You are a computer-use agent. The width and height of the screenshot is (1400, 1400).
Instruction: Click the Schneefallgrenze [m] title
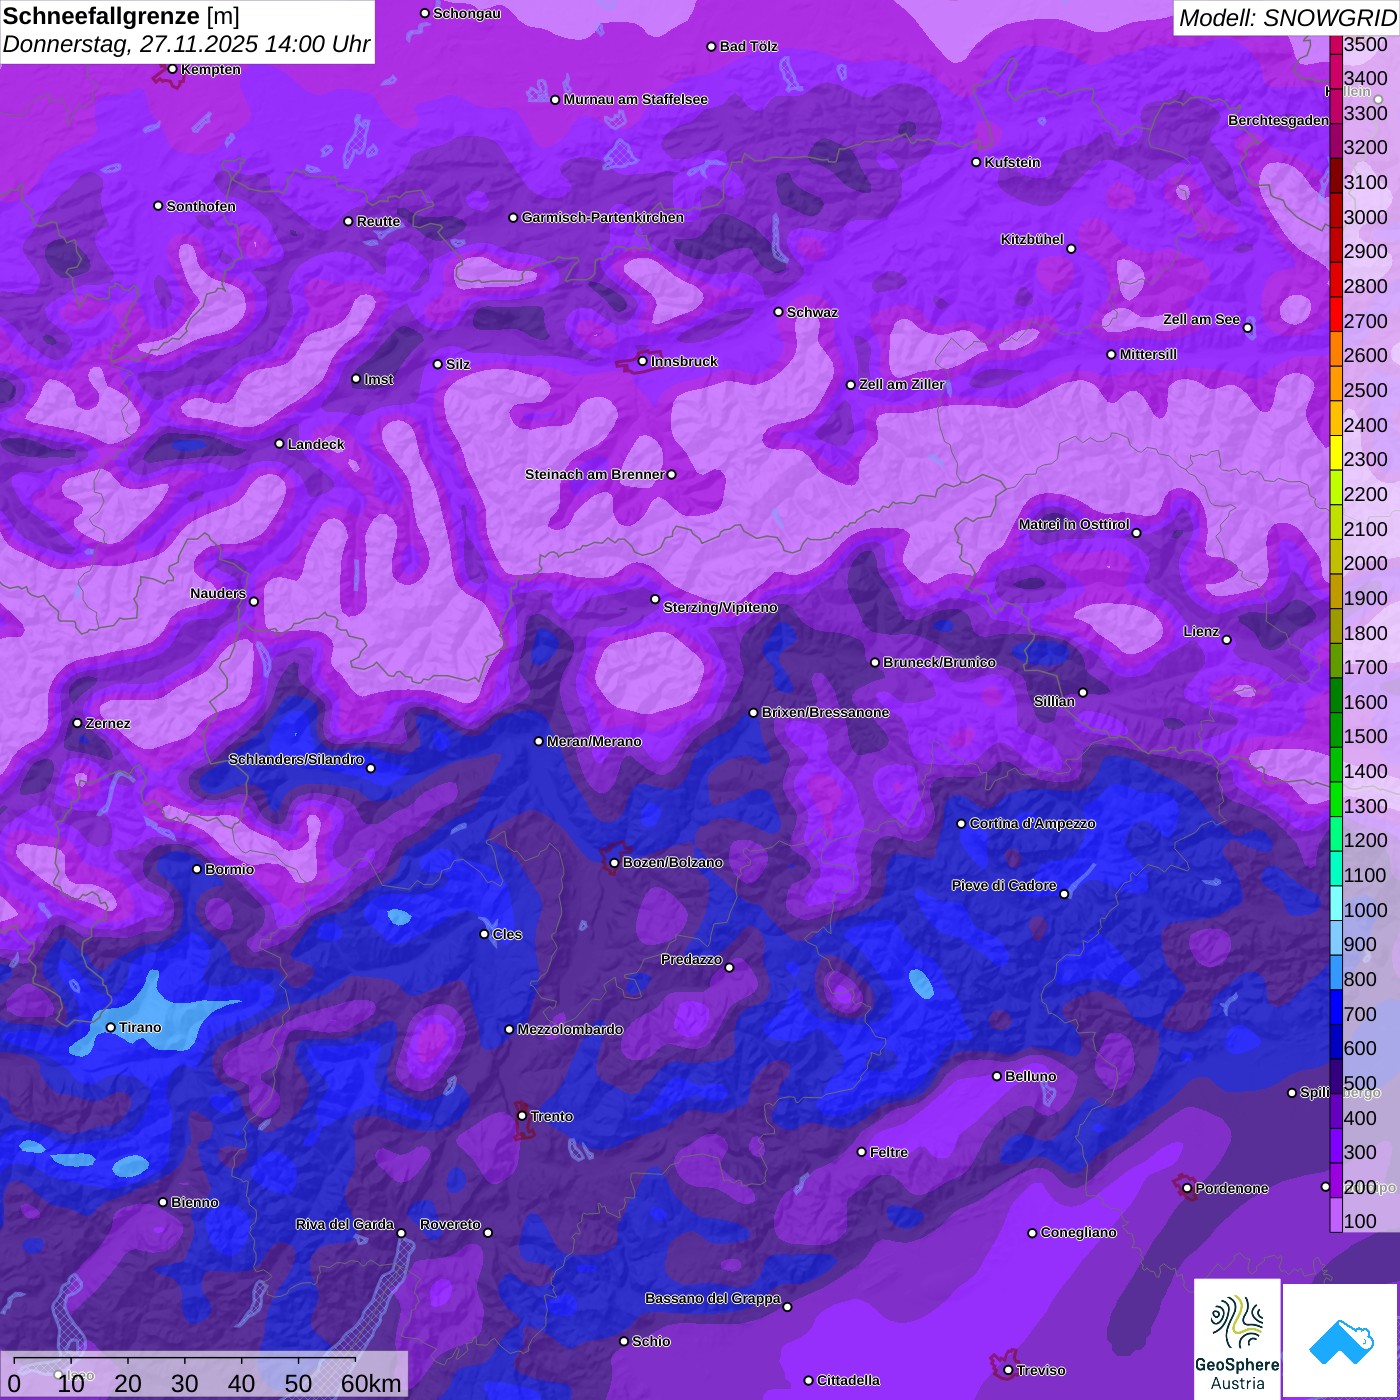pyautogui.click(x=121, y=16)
